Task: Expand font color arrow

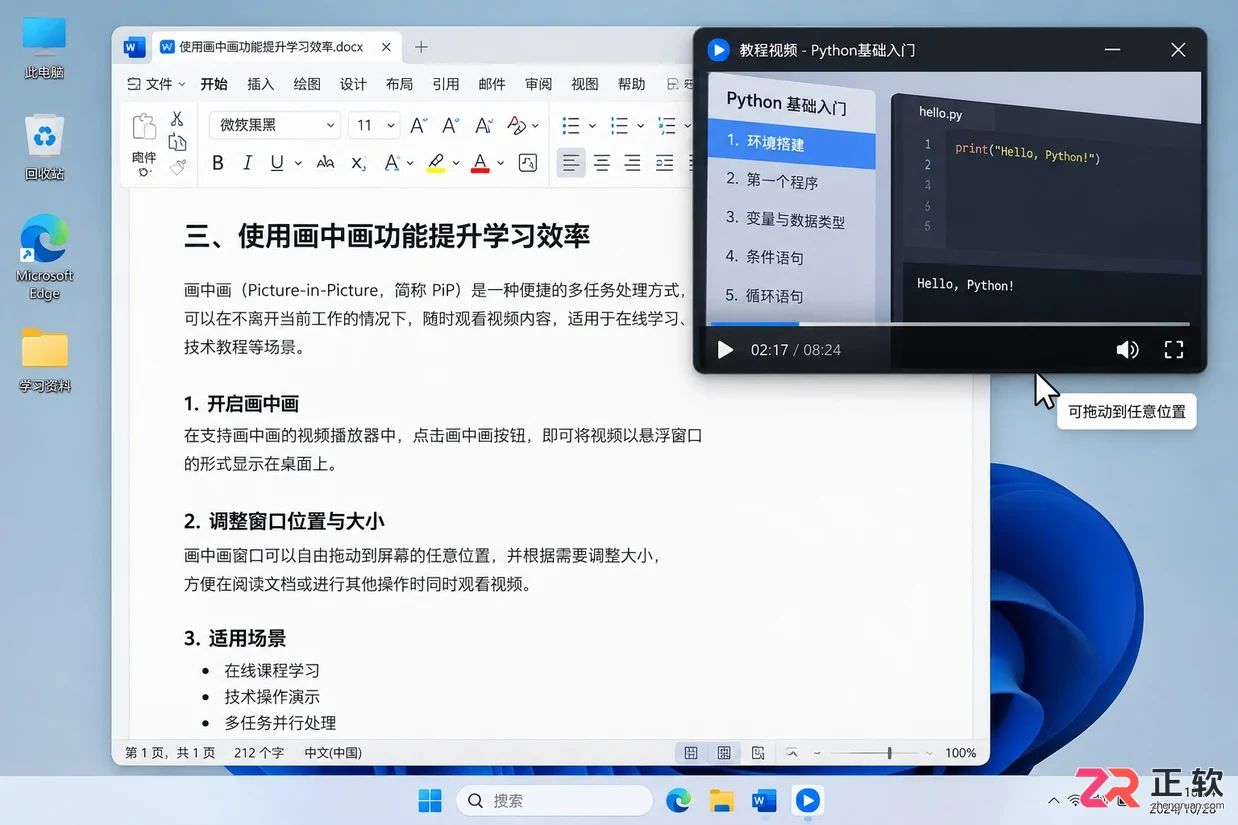Action: pos(501,163)
